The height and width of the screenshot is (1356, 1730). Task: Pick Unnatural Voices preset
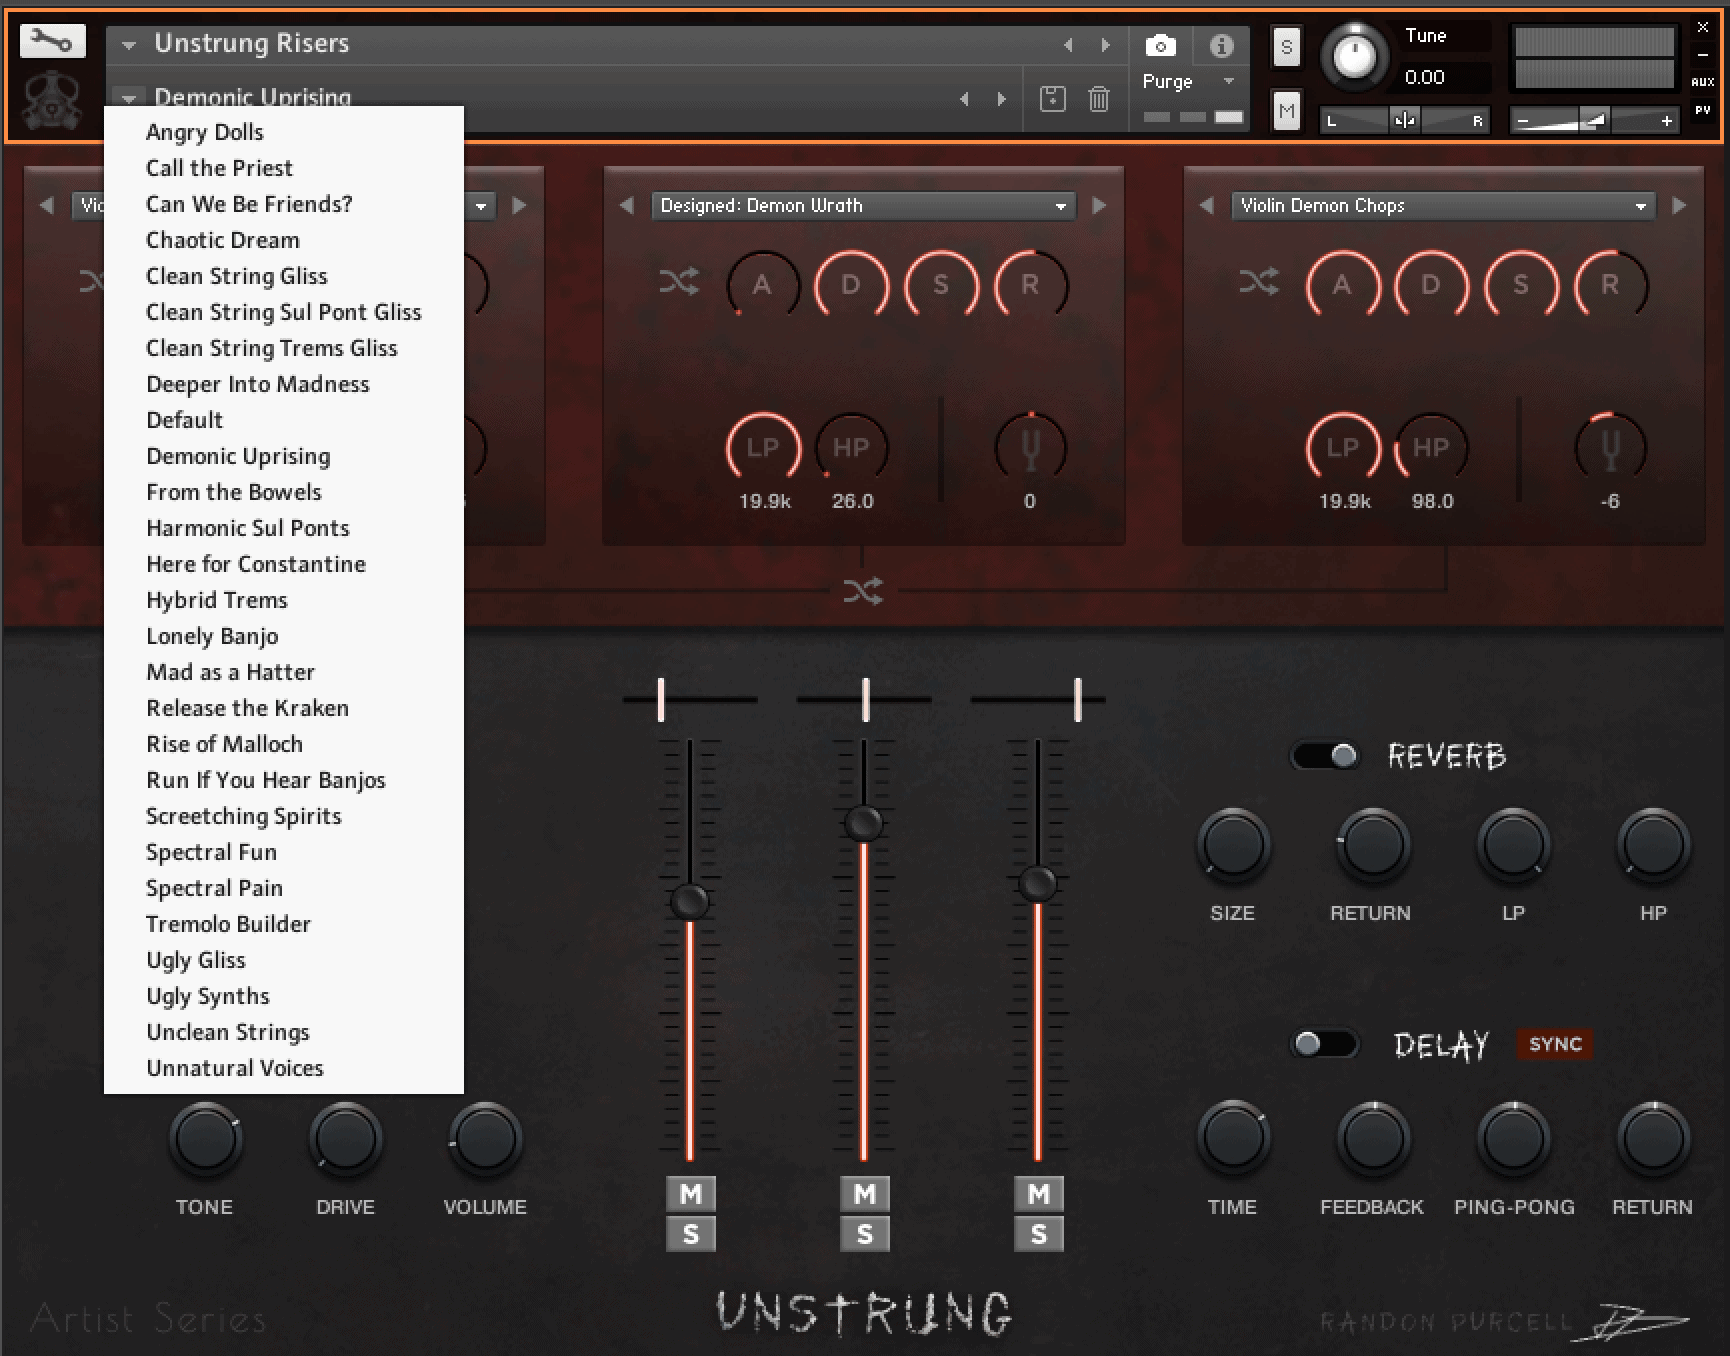click(x=235, y=1068)
